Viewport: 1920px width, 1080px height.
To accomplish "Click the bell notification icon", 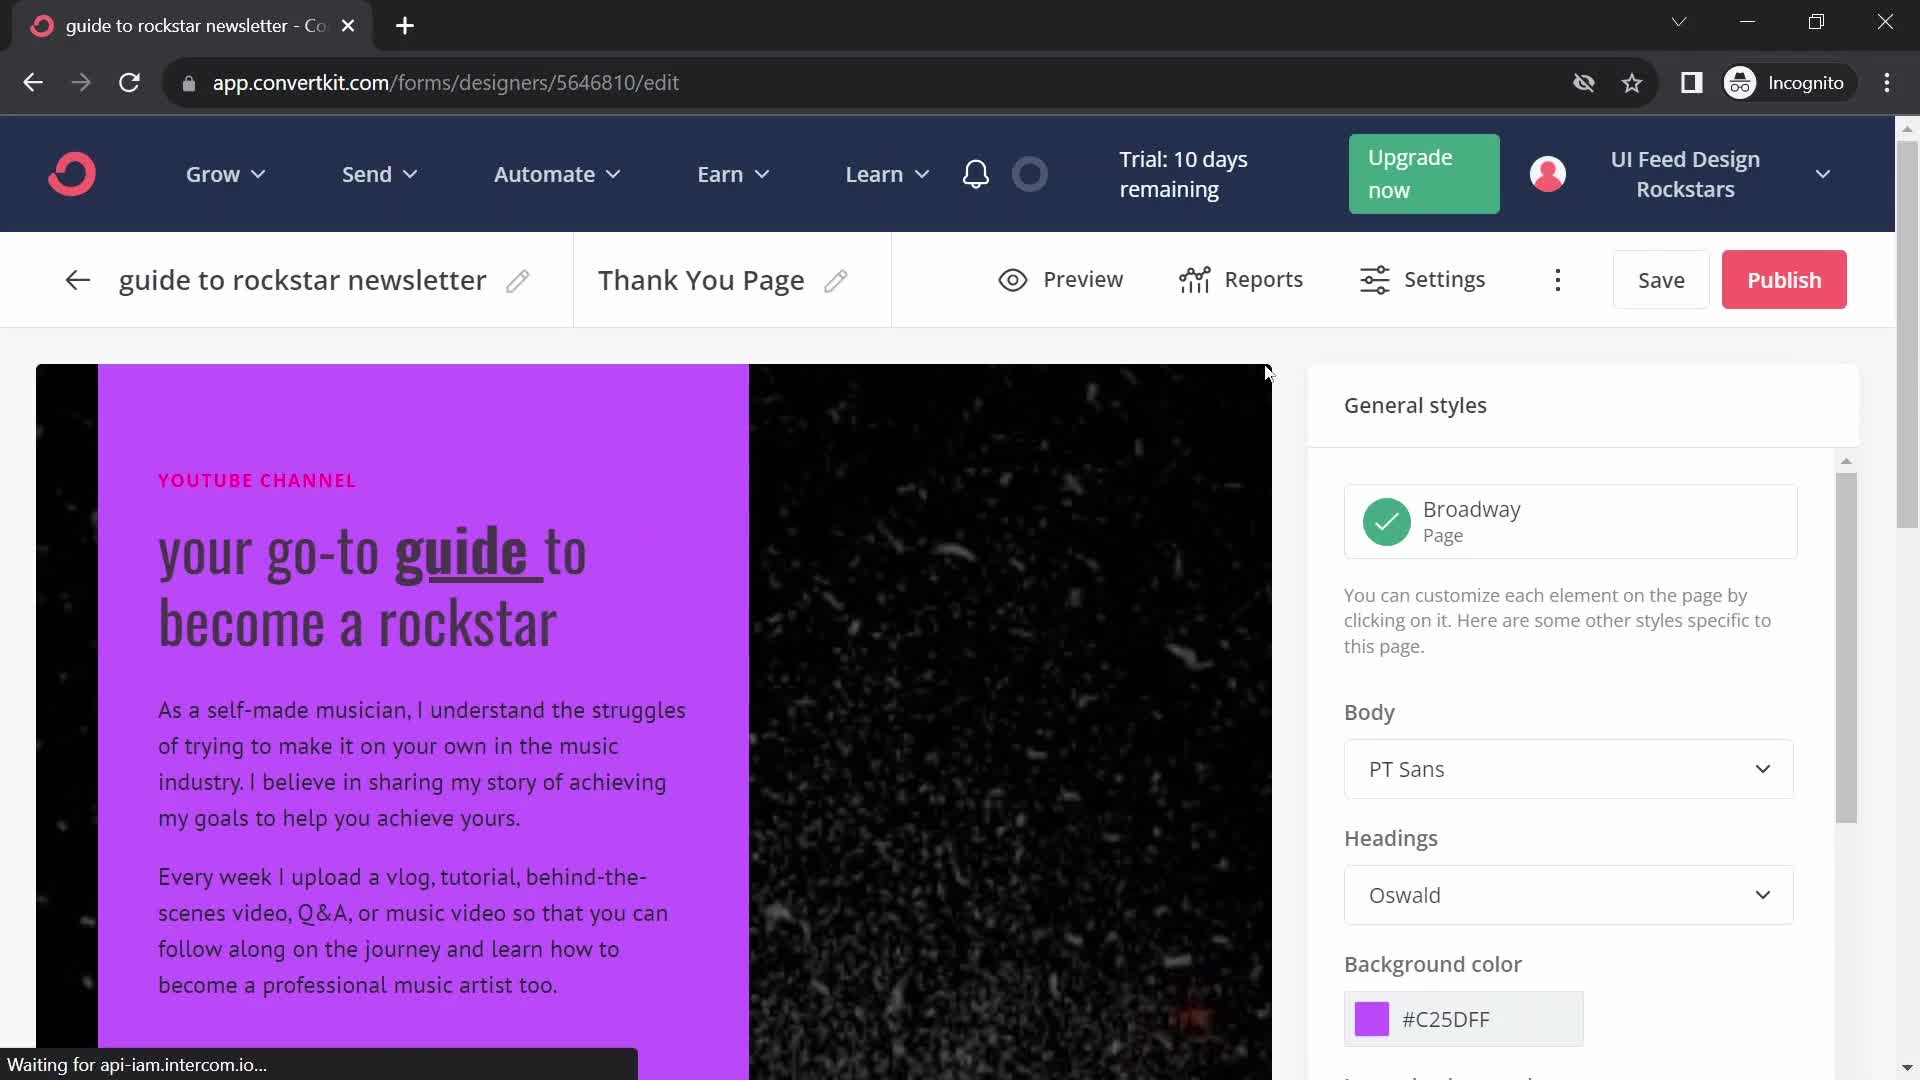I will [x=976, y=173].
